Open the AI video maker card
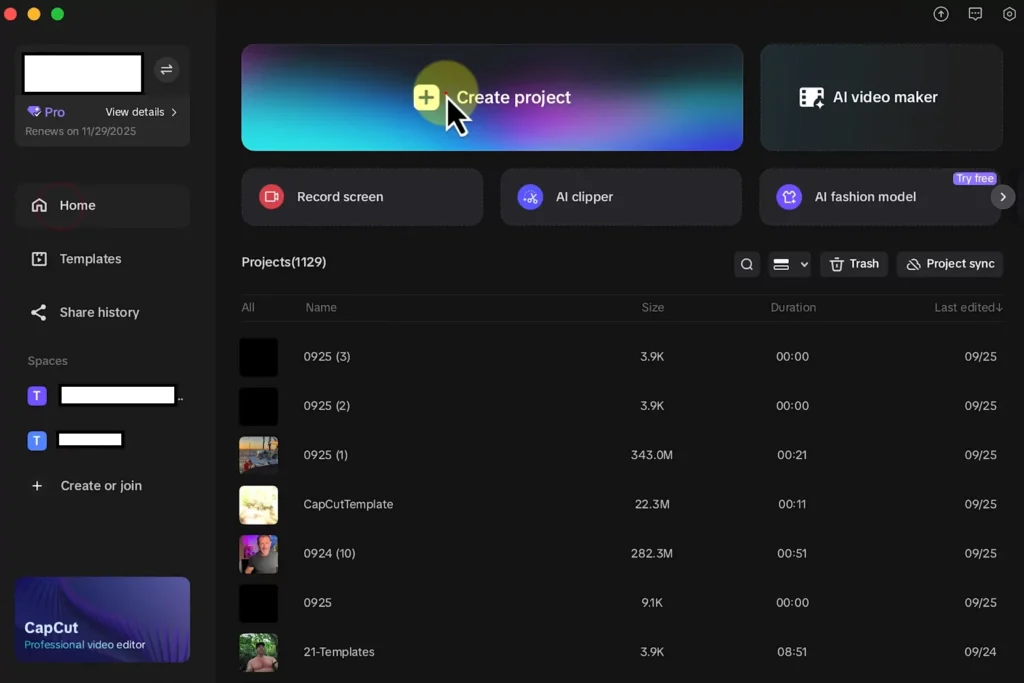The image size is (1024, 683). pyautogui.click(x=881, y=97)
